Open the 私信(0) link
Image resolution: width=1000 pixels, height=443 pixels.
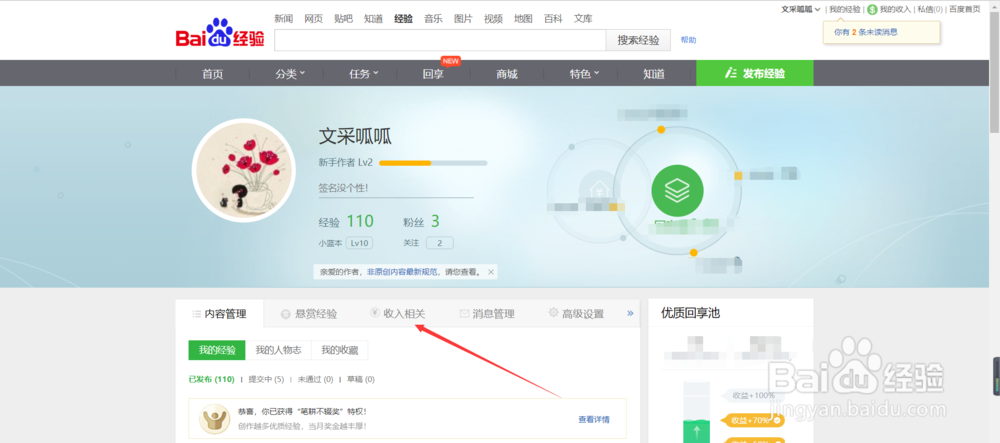tap(930, 9)
